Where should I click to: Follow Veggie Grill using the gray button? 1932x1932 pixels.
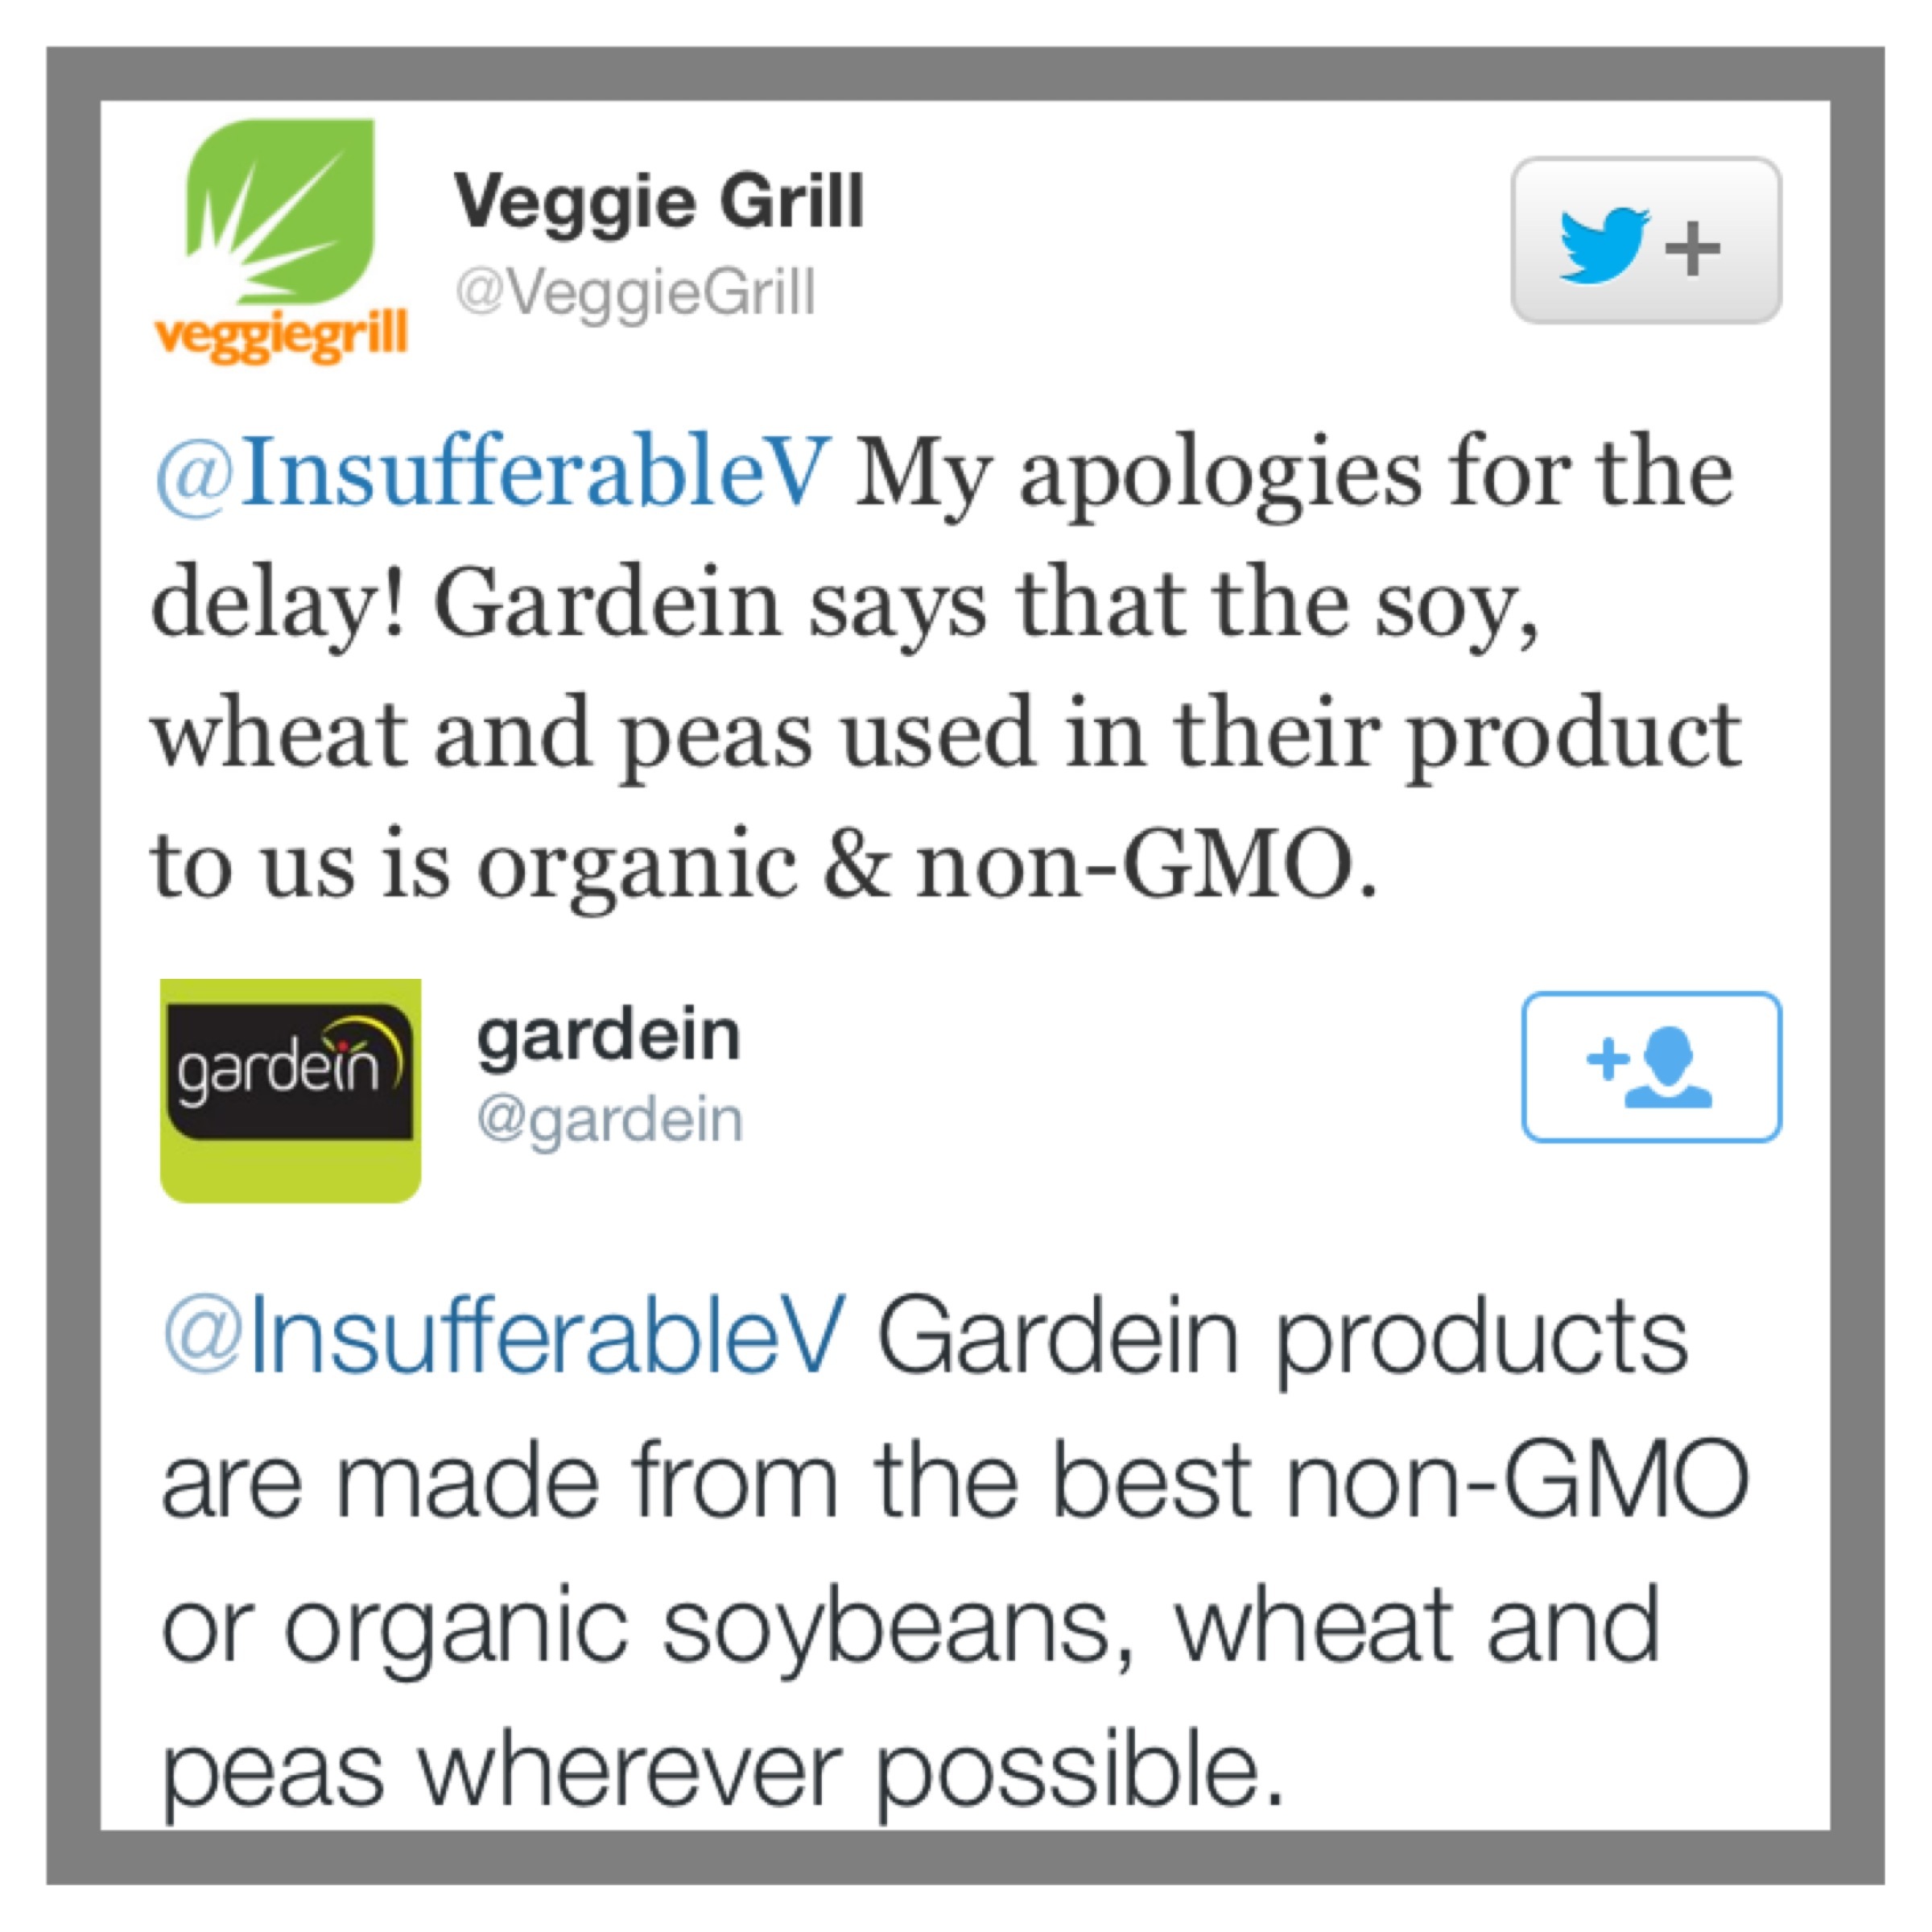[1646, 240]
